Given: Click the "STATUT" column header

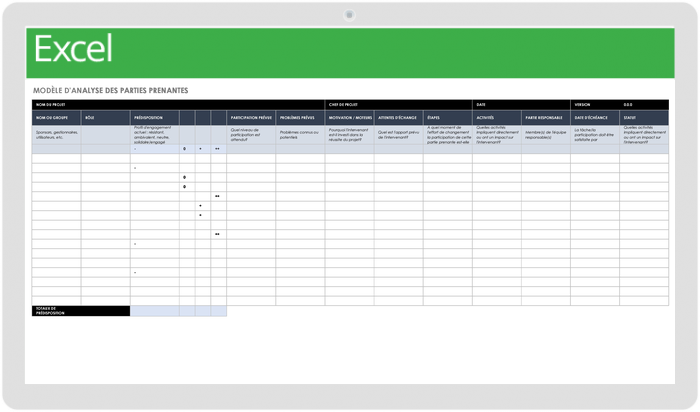Looking at the screenshot, I should click(x=644, y=118).
